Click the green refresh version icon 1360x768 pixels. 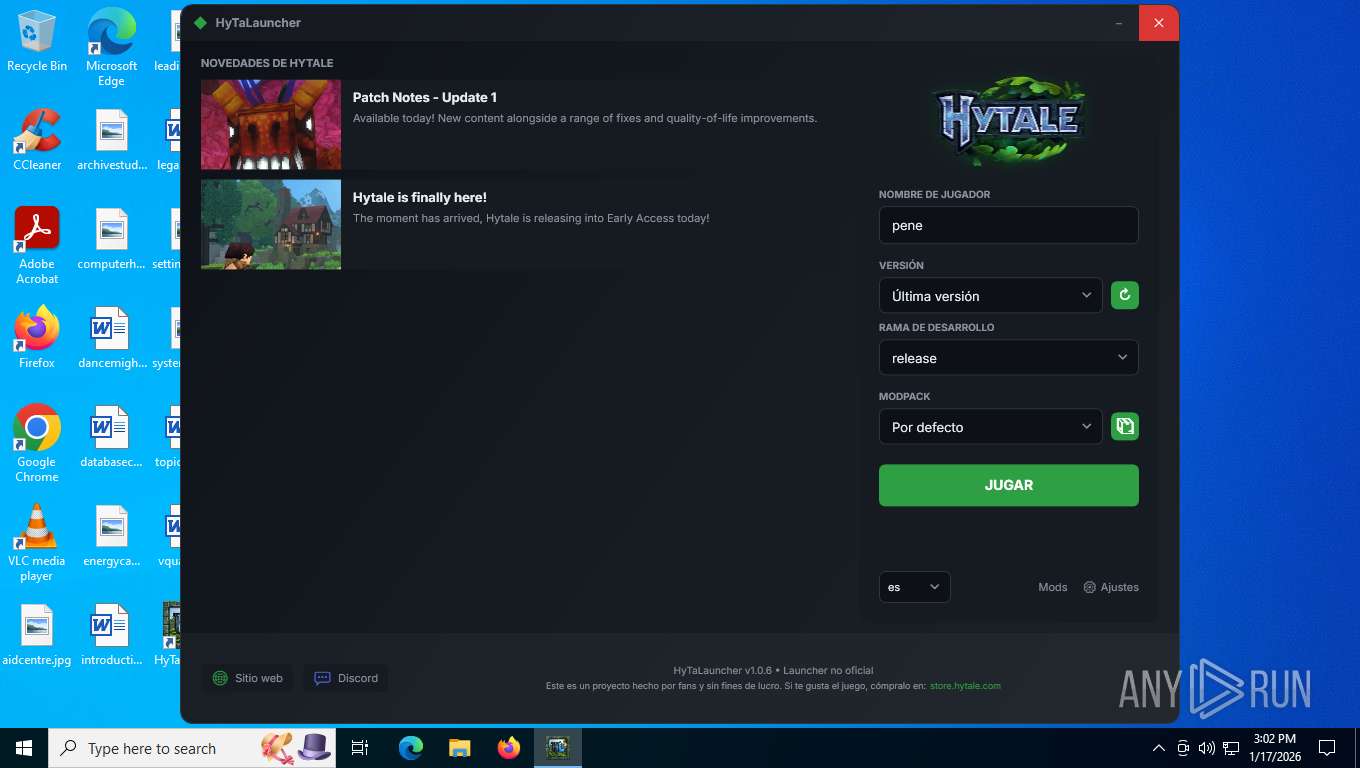1125,295
